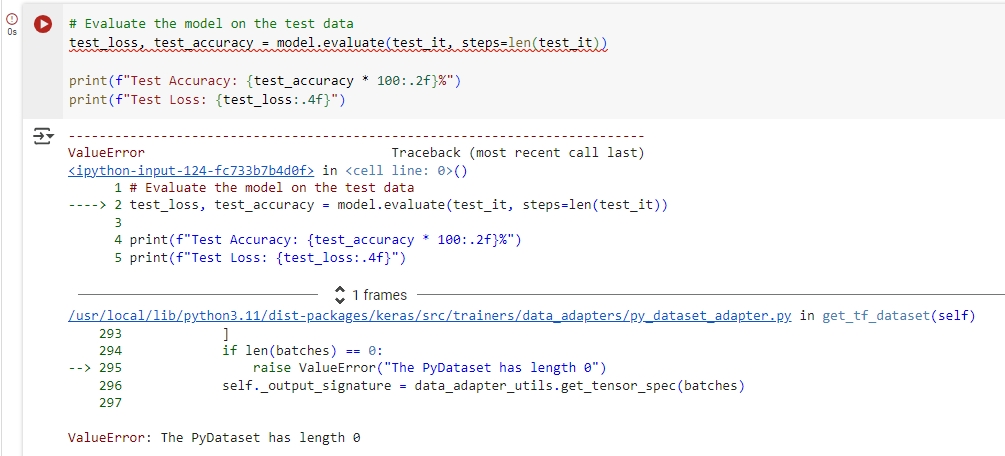Click traceback line 295 raise ValueError

(429, 367)
